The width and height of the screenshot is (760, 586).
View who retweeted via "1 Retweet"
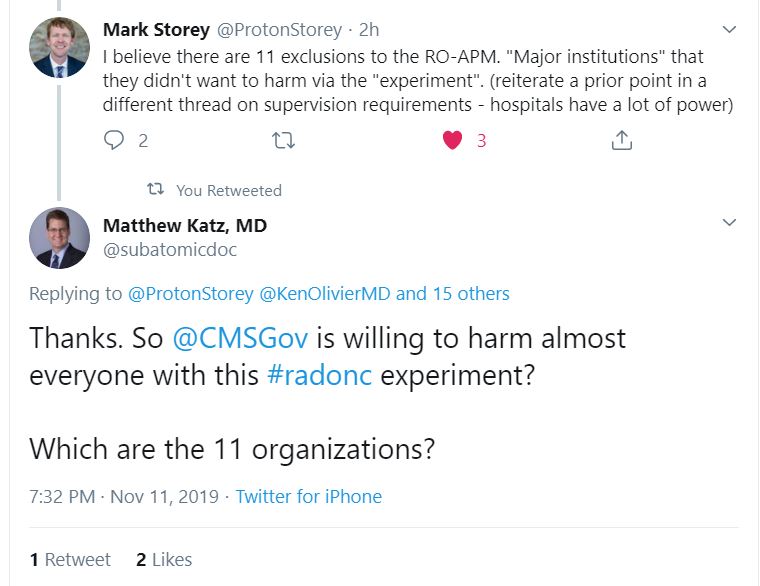tap(70, 559)
